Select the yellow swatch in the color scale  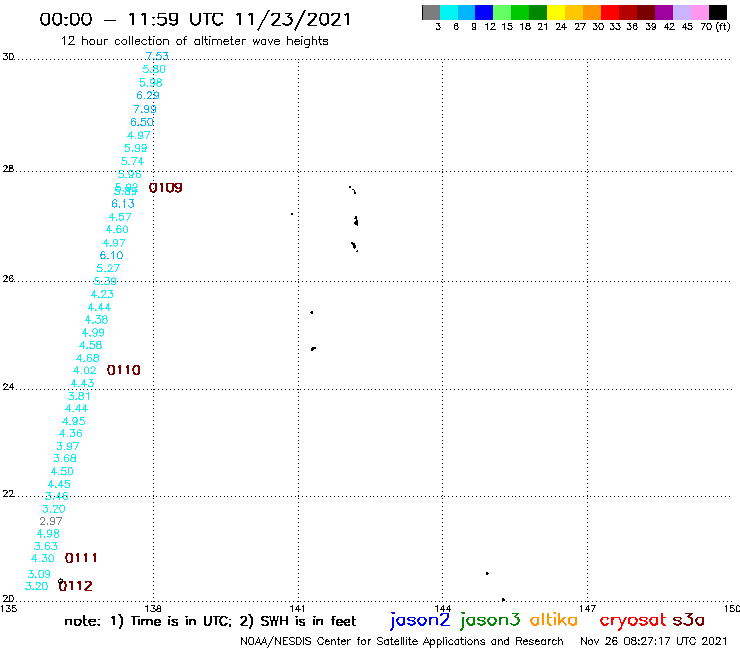pyautogui.click(x=556, y=12)
